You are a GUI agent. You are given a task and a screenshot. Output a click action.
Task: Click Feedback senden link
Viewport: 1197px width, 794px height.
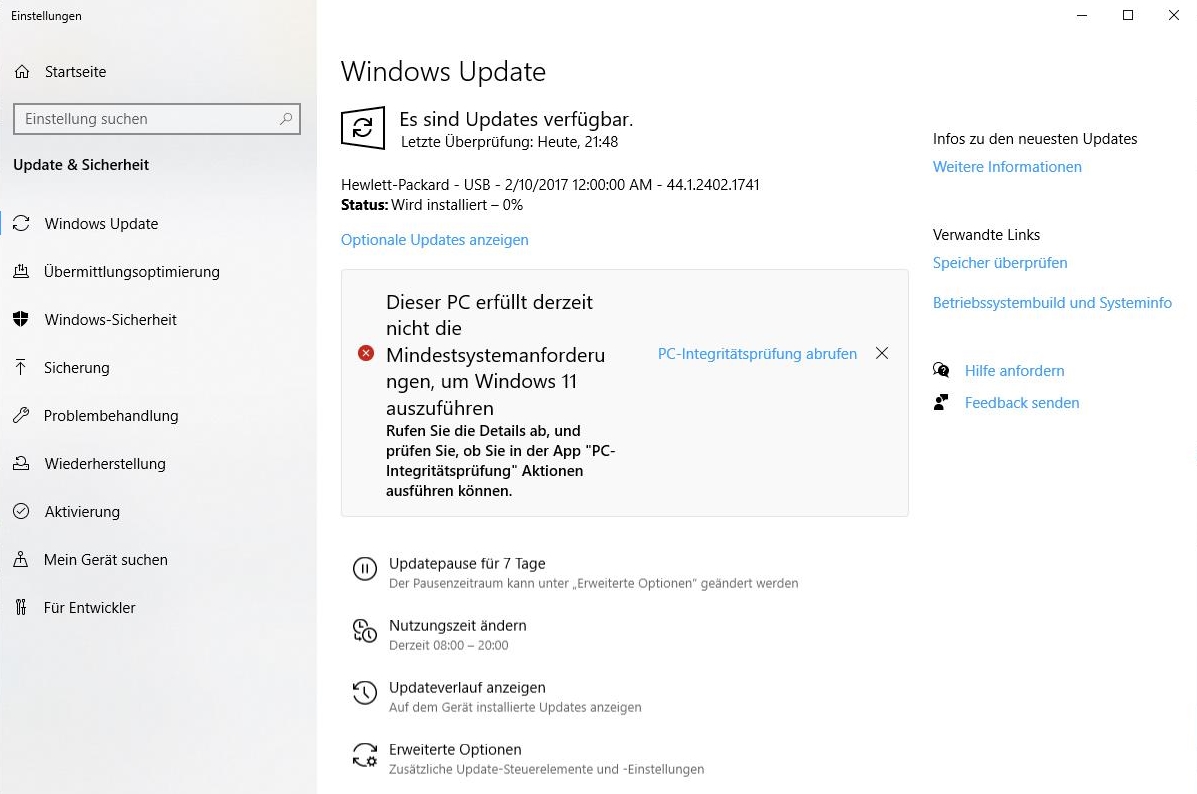coord(1022,403)
